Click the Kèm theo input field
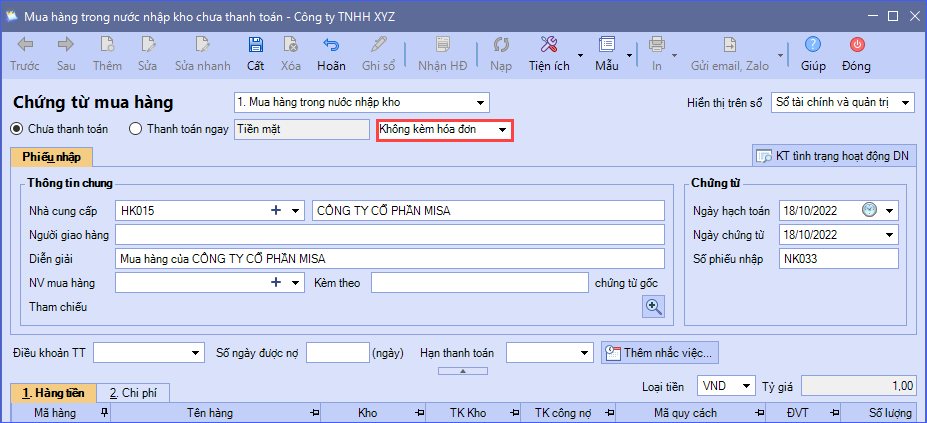Image resolution: width=927 pixels, height=423 pixels. click(x=480, y=283)
